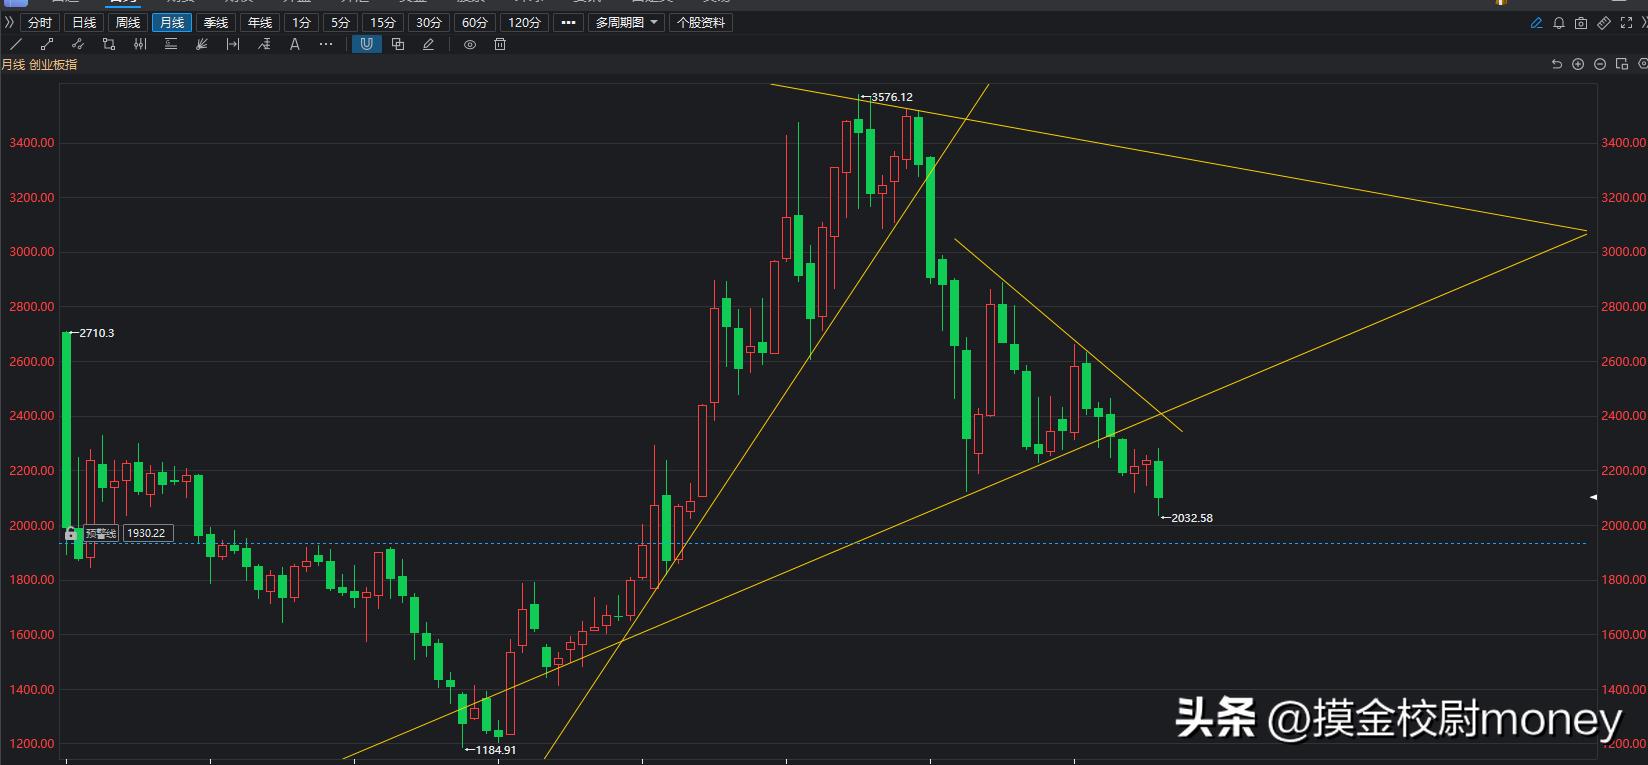This screenshot has width=1648, height=765.
Task: Select the drawing tool left of text tool
Action: click(x=264, y=44)
